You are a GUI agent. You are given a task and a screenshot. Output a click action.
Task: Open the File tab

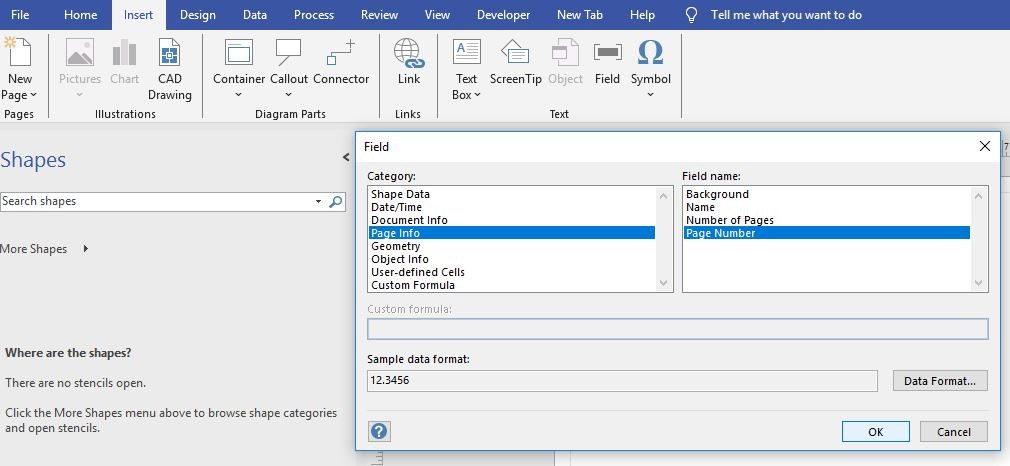point(20,15)
